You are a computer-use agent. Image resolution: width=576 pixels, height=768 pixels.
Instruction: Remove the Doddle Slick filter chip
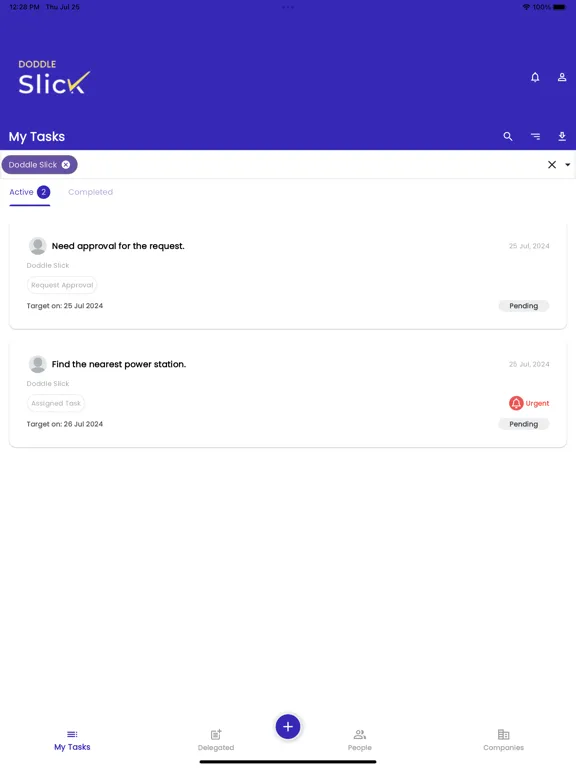pos(66,165)
